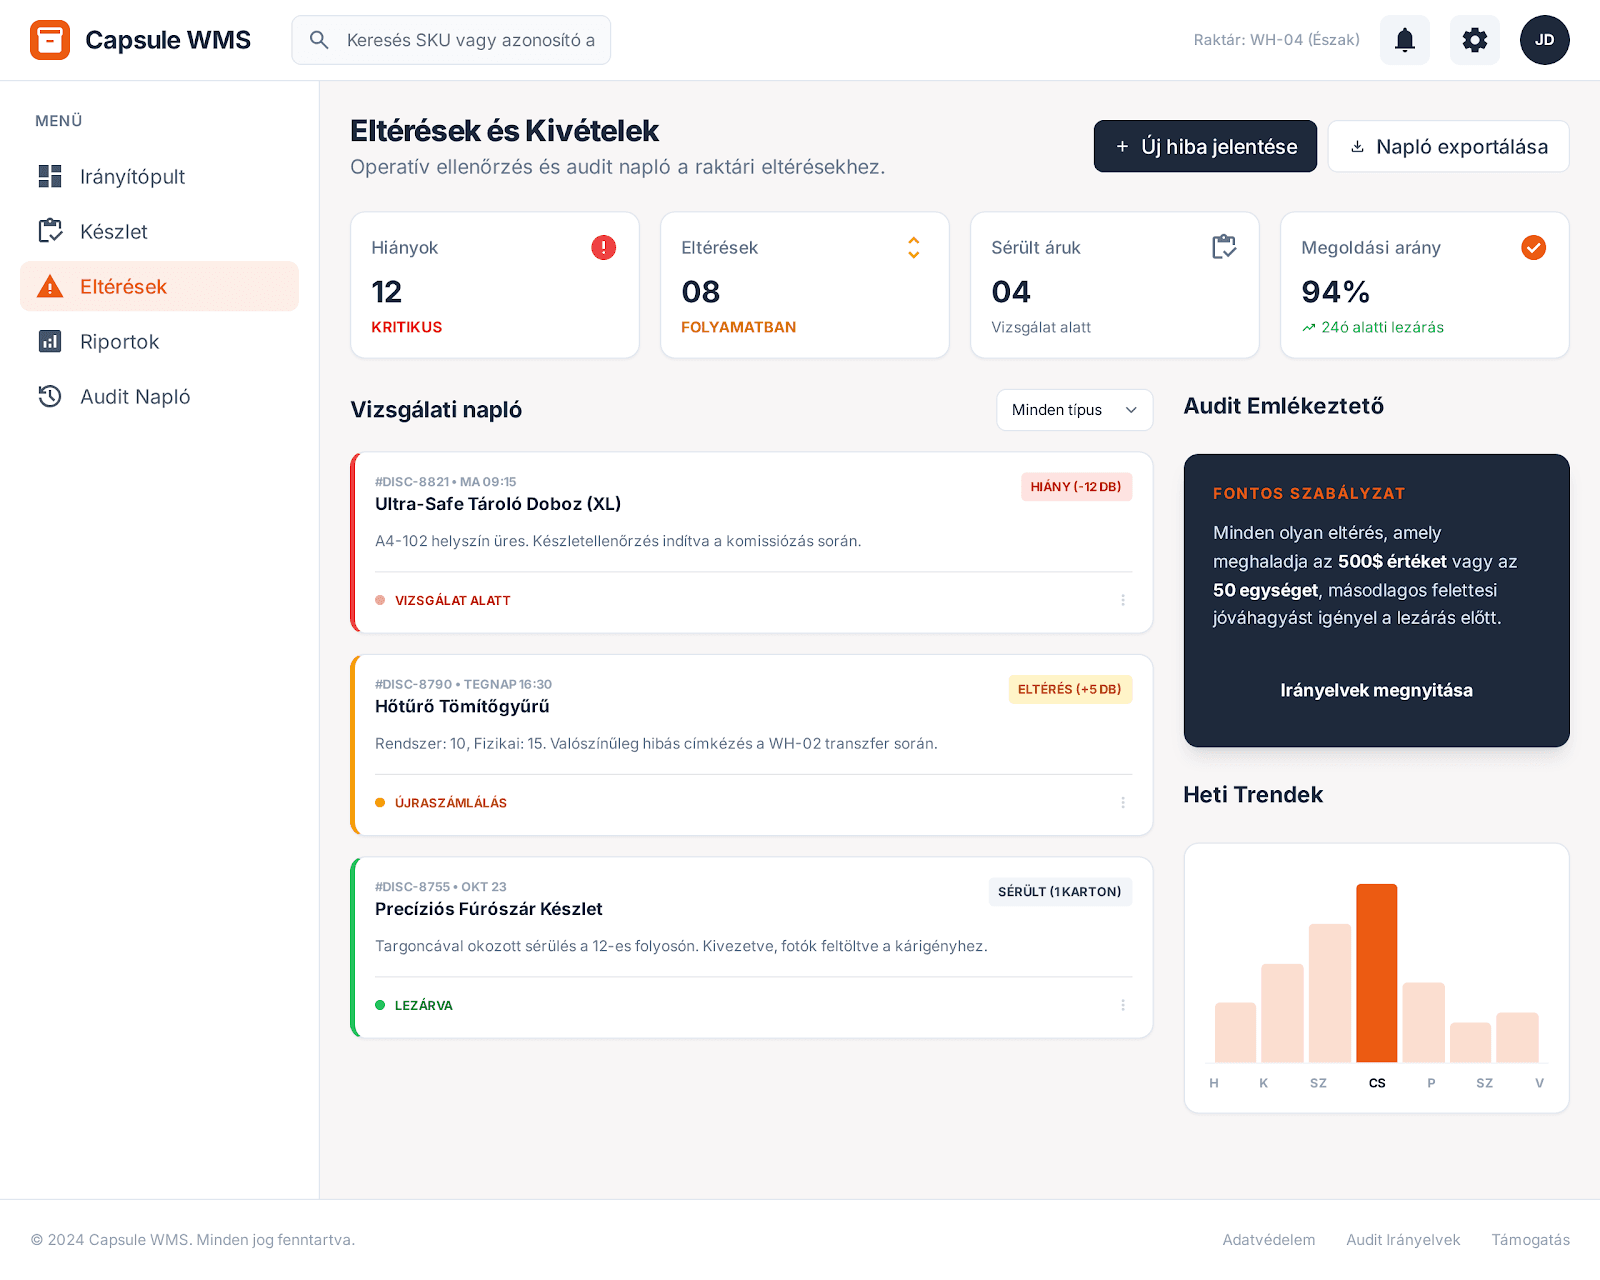Open settings via the gear icon
The width and height of the screenshot is (1600, 1280).
(x=1474, y=40)
